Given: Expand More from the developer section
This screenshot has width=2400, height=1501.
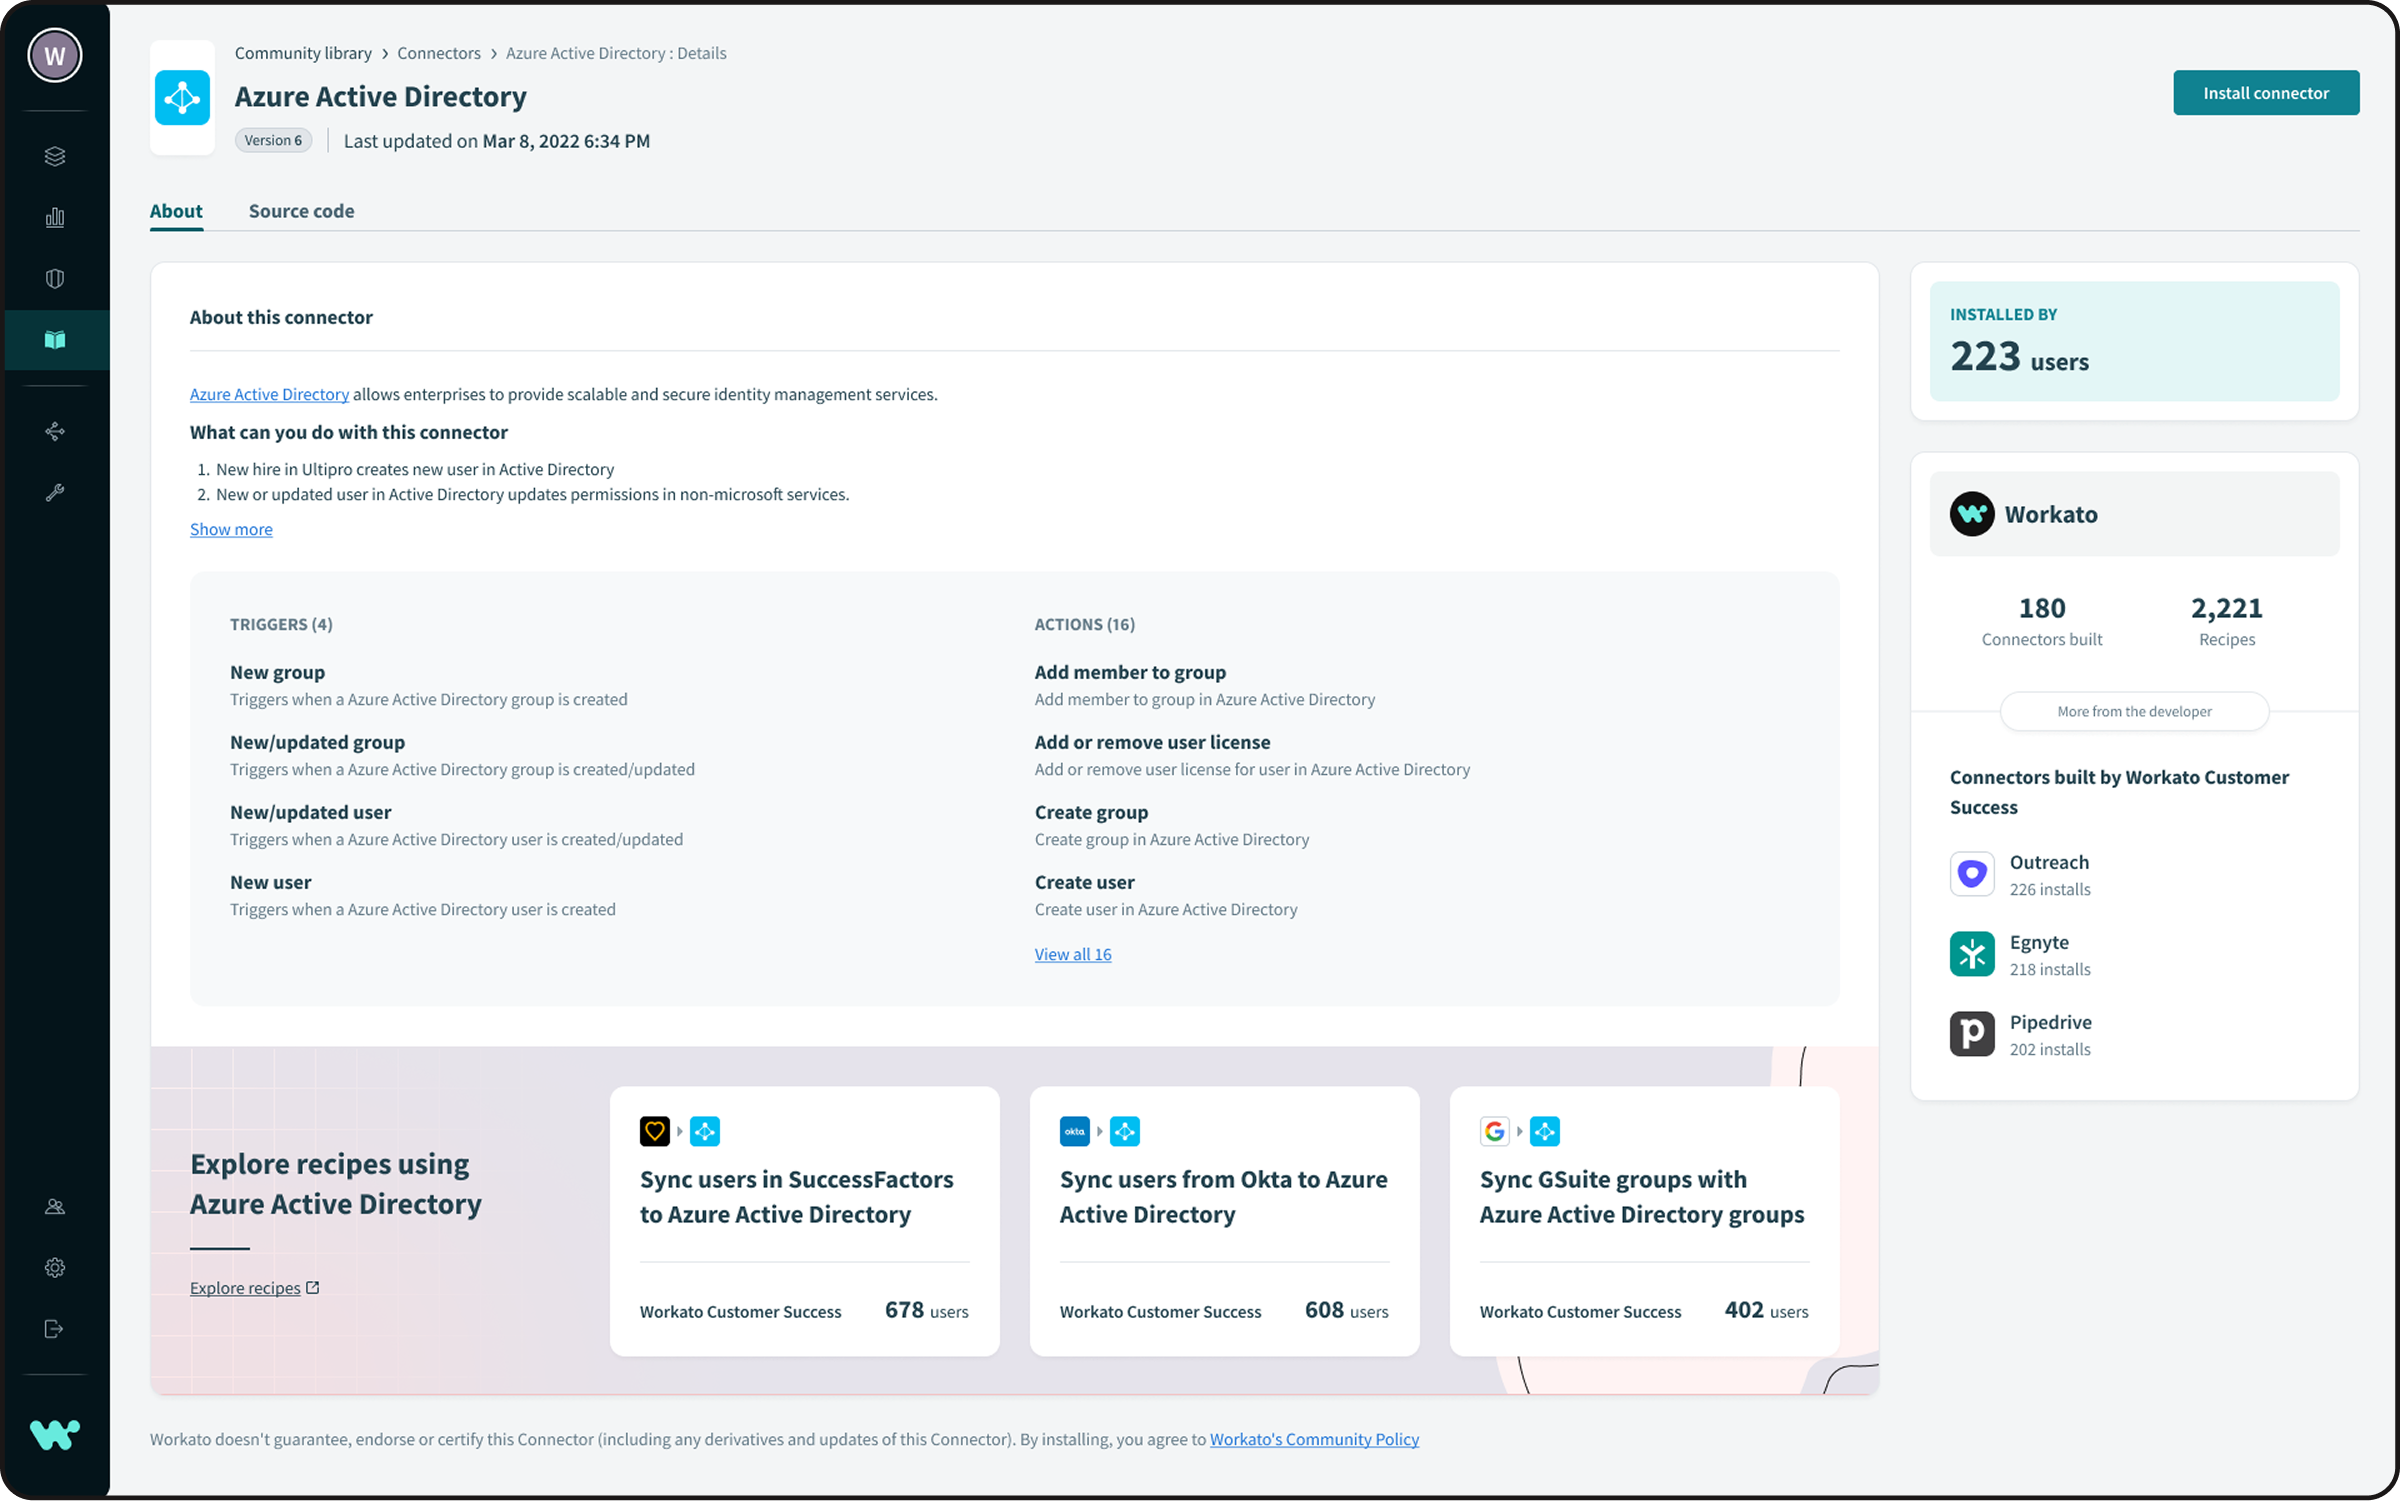Looking at the screenshot, I should (2134, 711).
